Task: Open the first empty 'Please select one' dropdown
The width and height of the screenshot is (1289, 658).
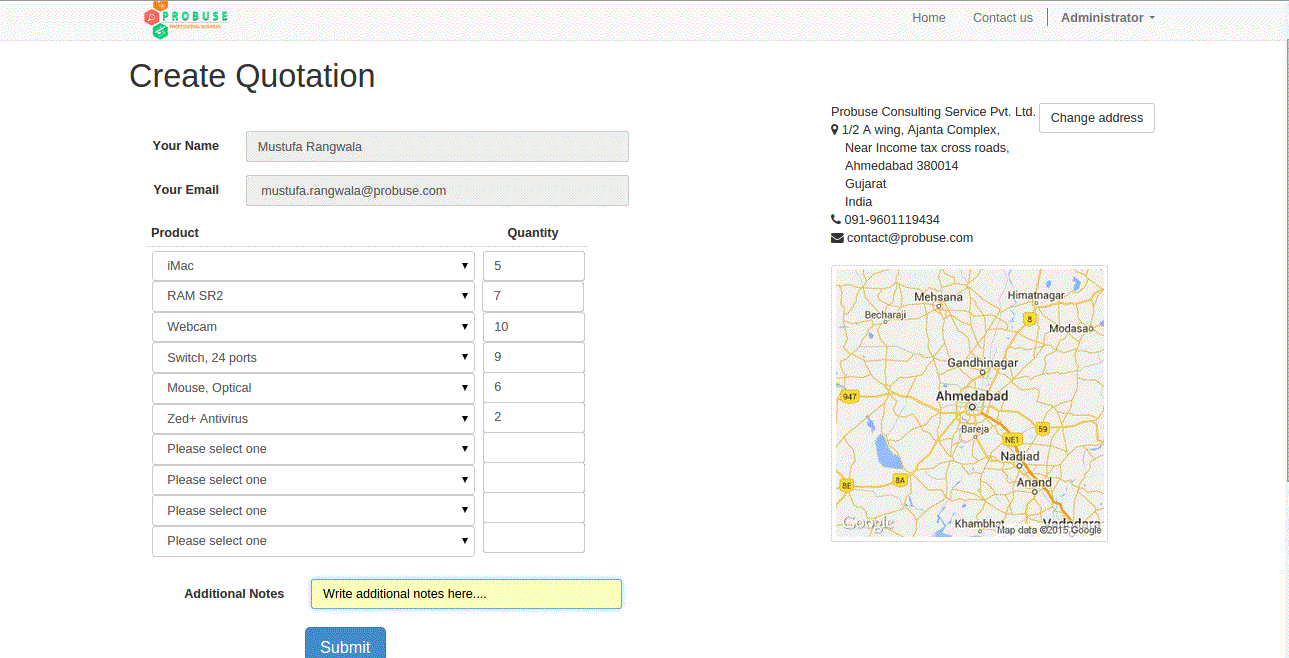Action: tap(313, 449)
